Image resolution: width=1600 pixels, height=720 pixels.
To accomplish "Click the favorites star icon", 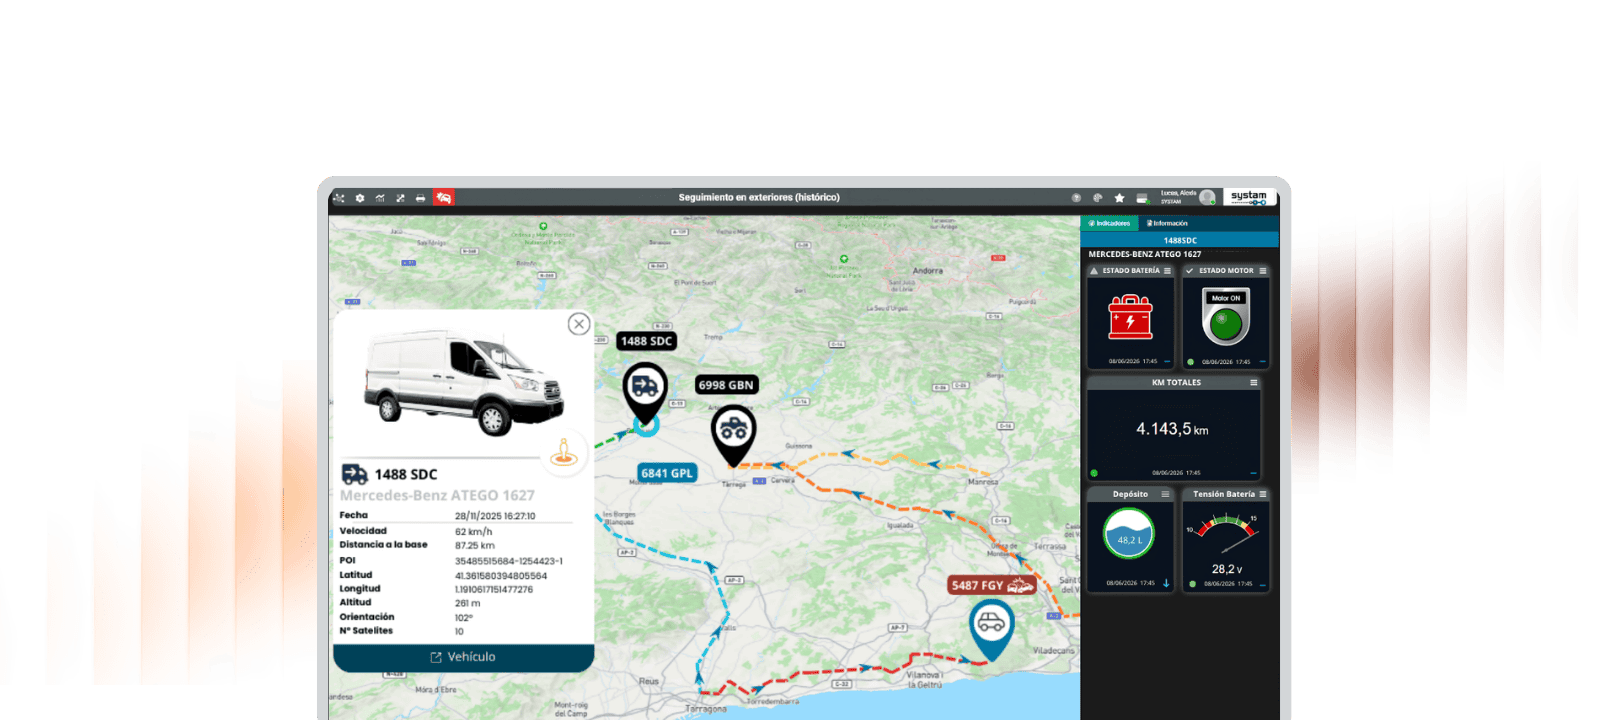I will [x=1119, y=198].
